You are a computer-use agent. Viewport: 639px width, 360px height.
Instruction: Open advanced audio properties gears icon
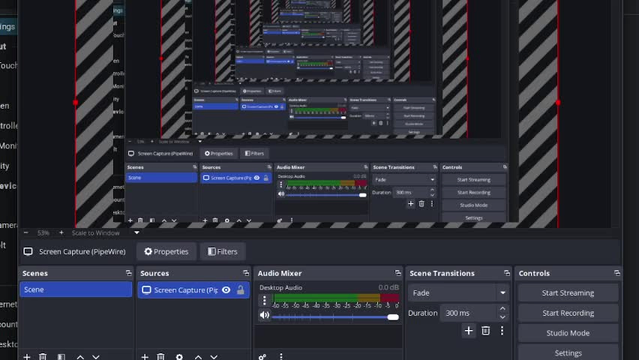click(262, 357)
